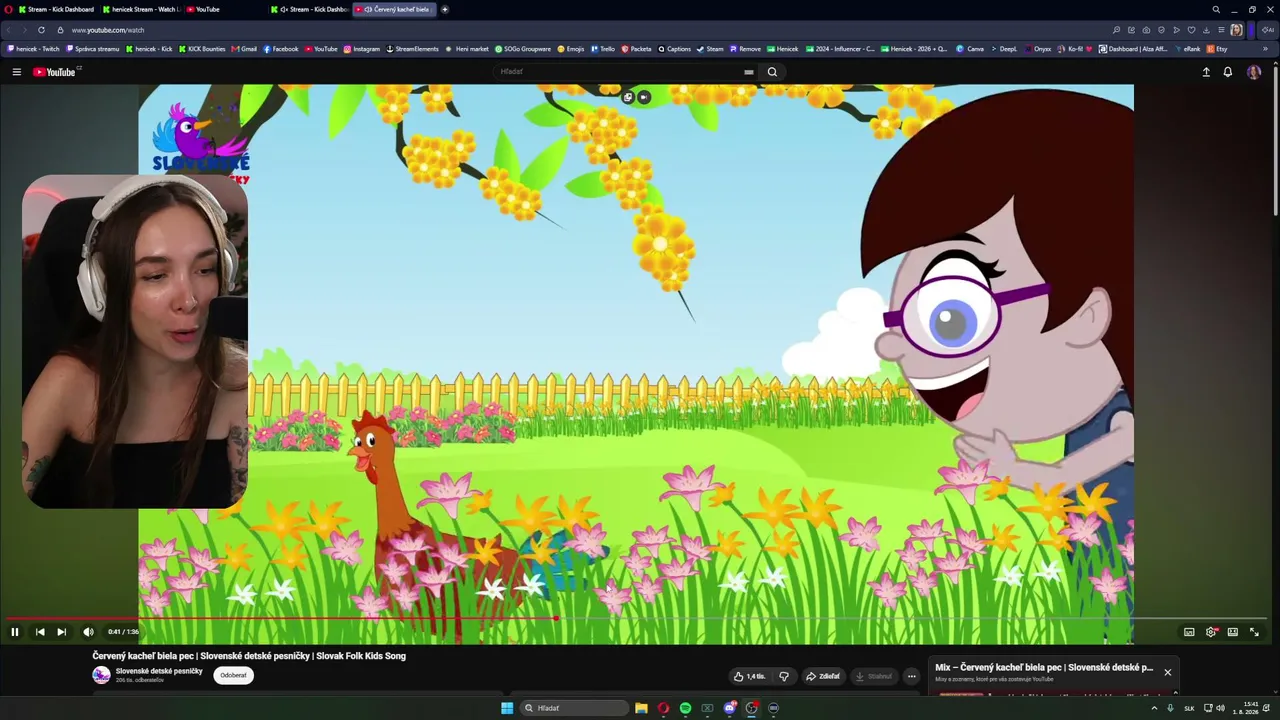Mute the video volume
Viewport: 1280px width, 720px height.
[x=88, y=632]
